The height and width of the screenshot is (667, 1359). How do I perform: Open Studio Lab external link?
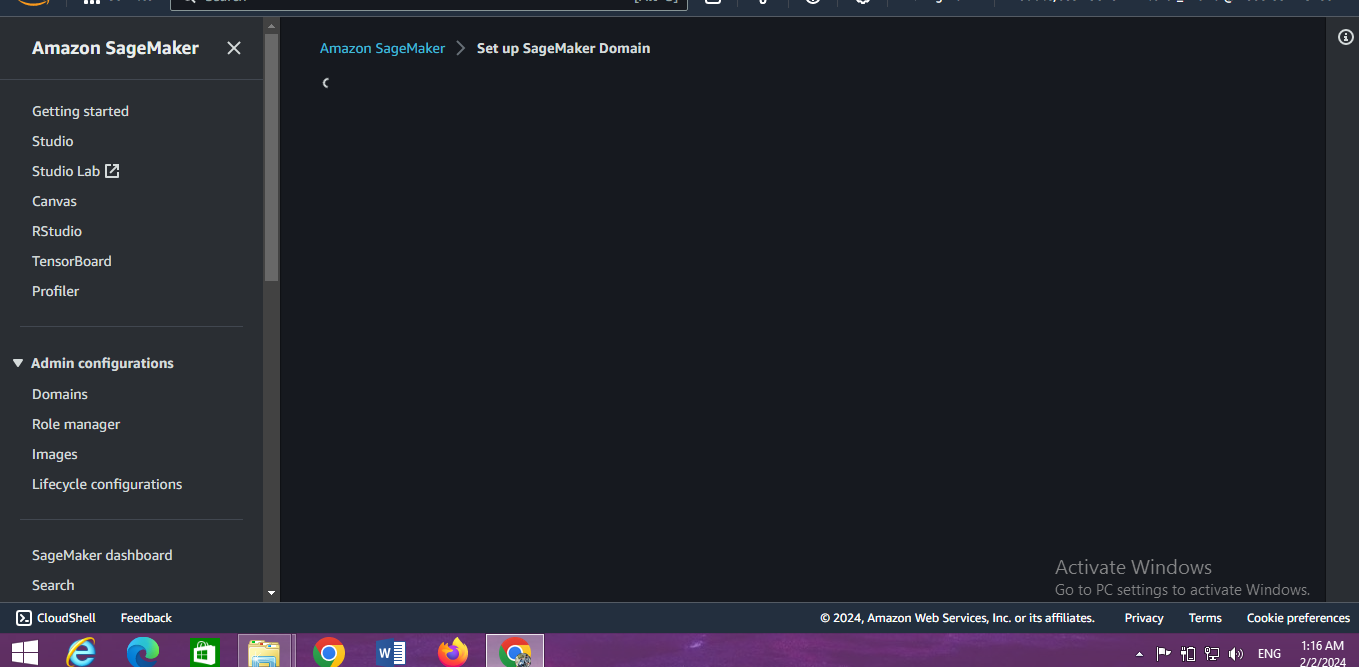pos(75,171)
